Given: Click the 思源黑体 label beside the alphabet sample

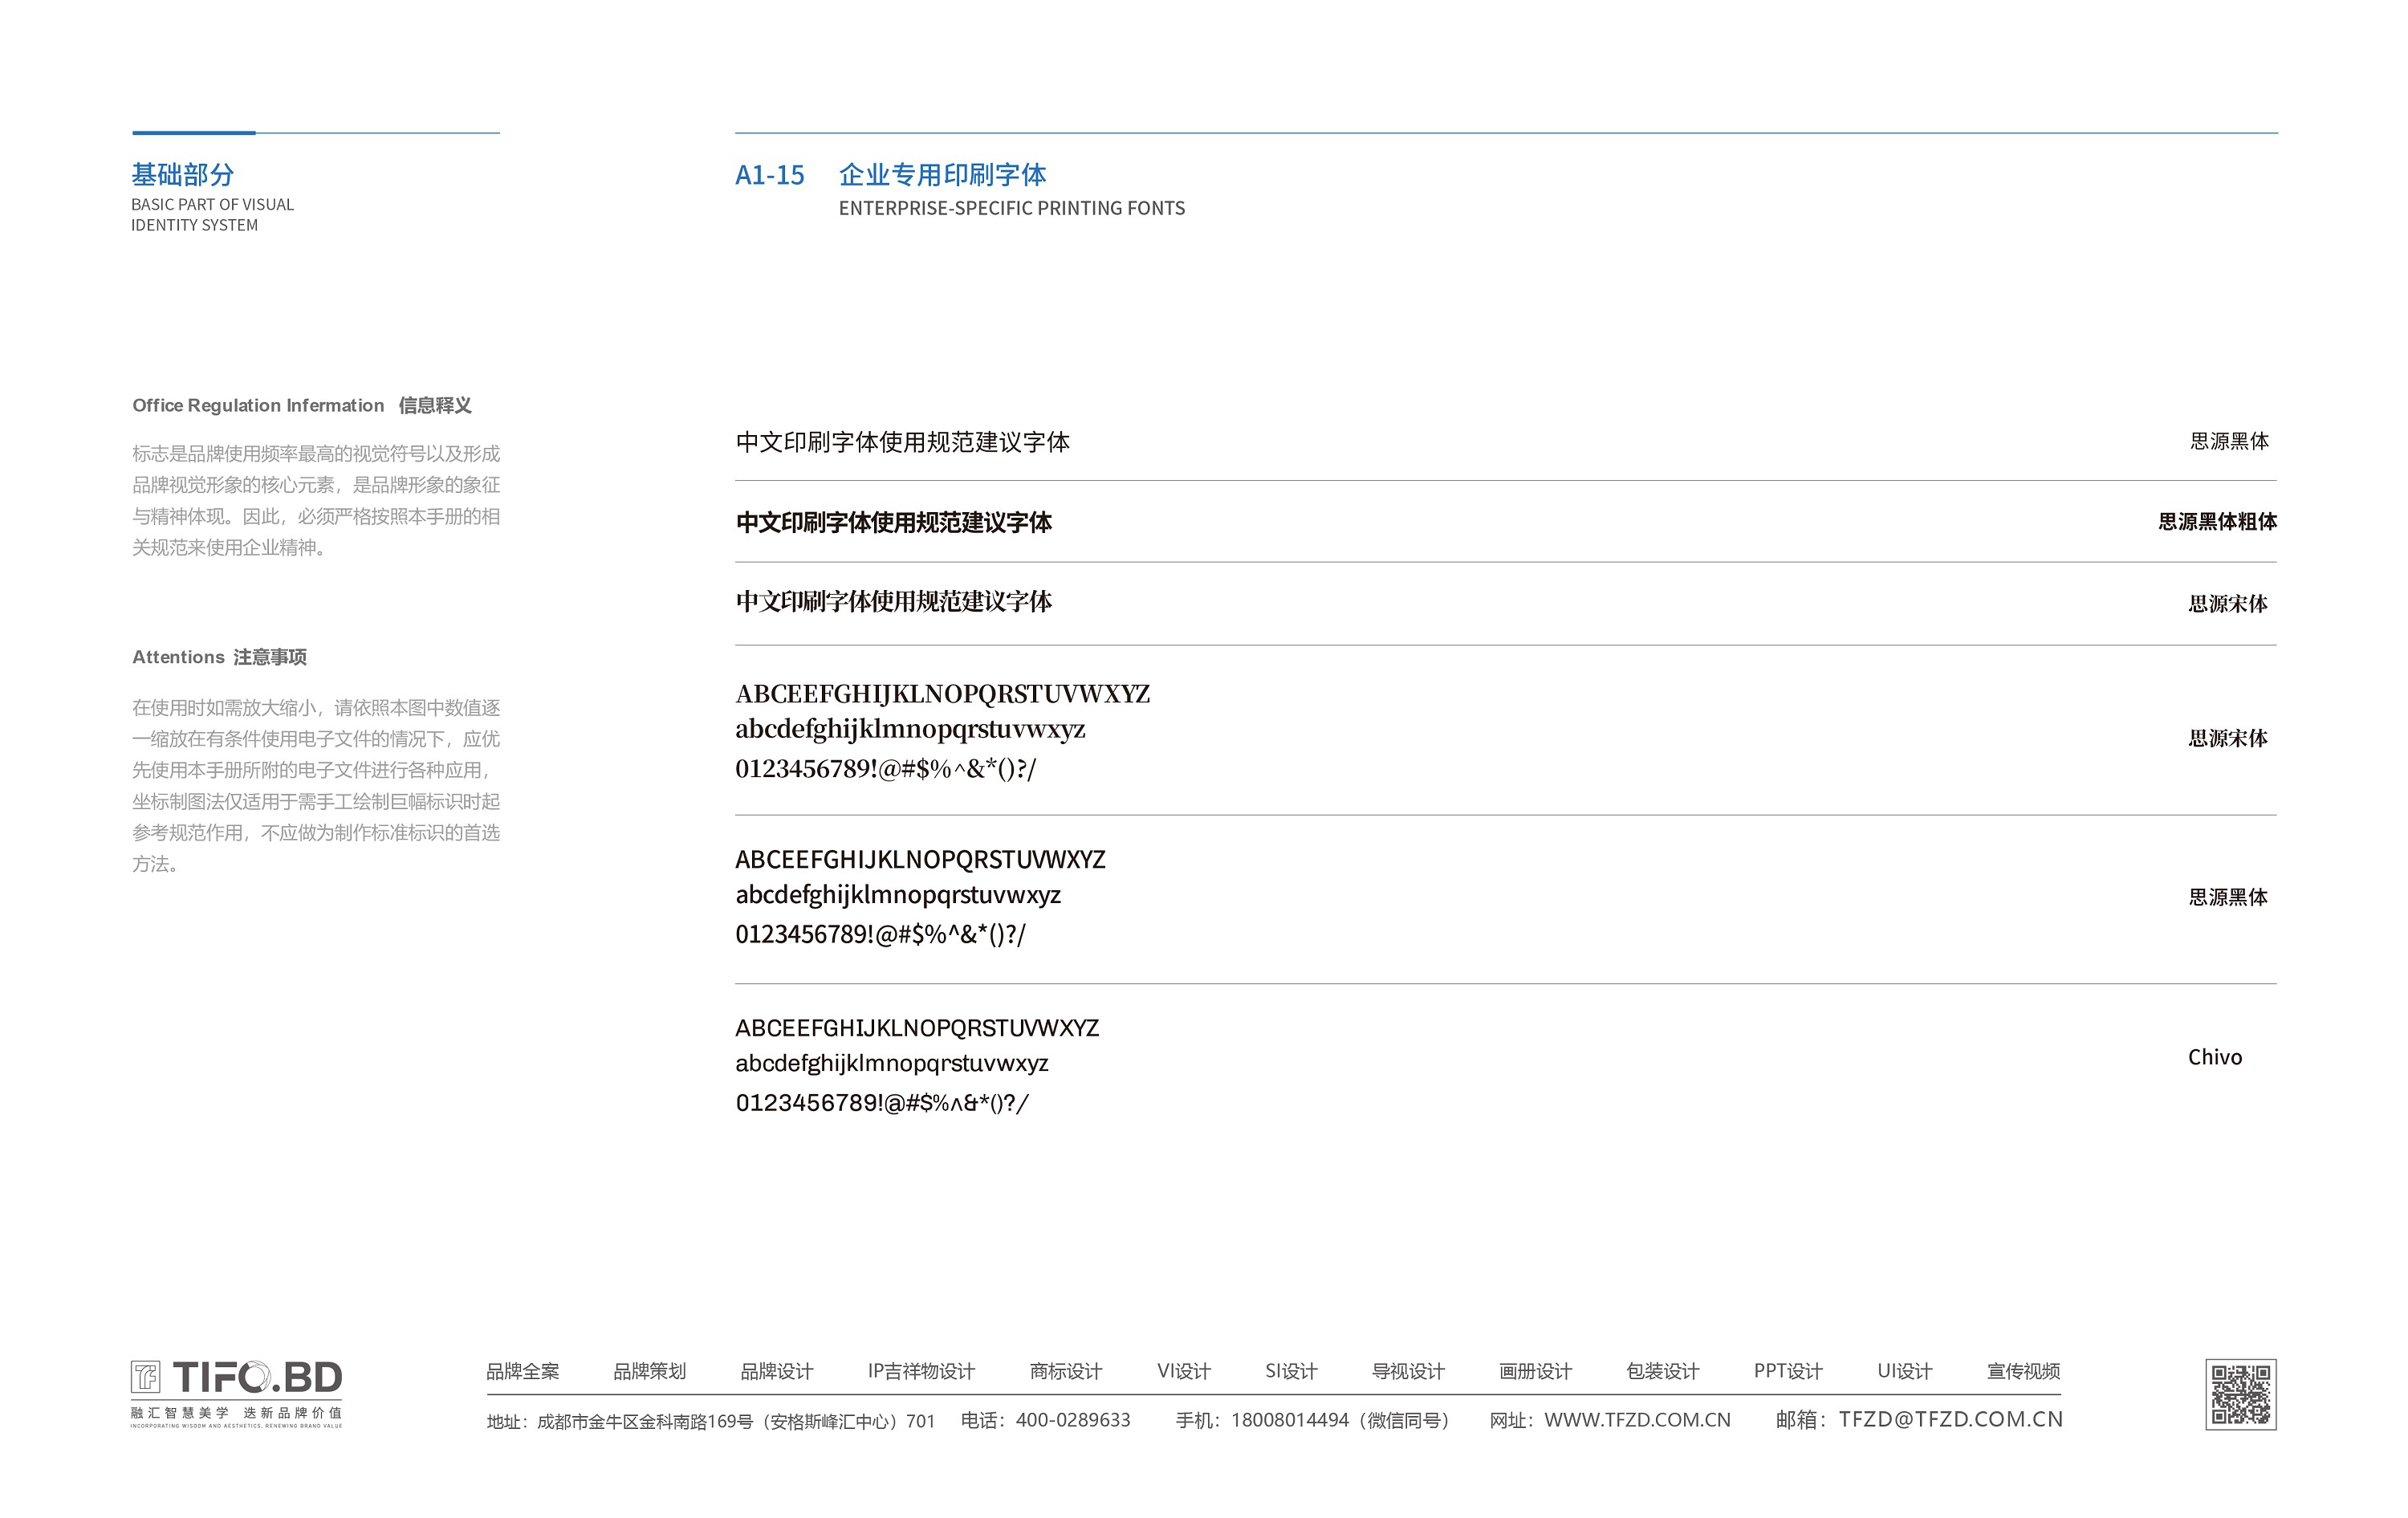Looking at the screenshot, I should pos(2227,897).
